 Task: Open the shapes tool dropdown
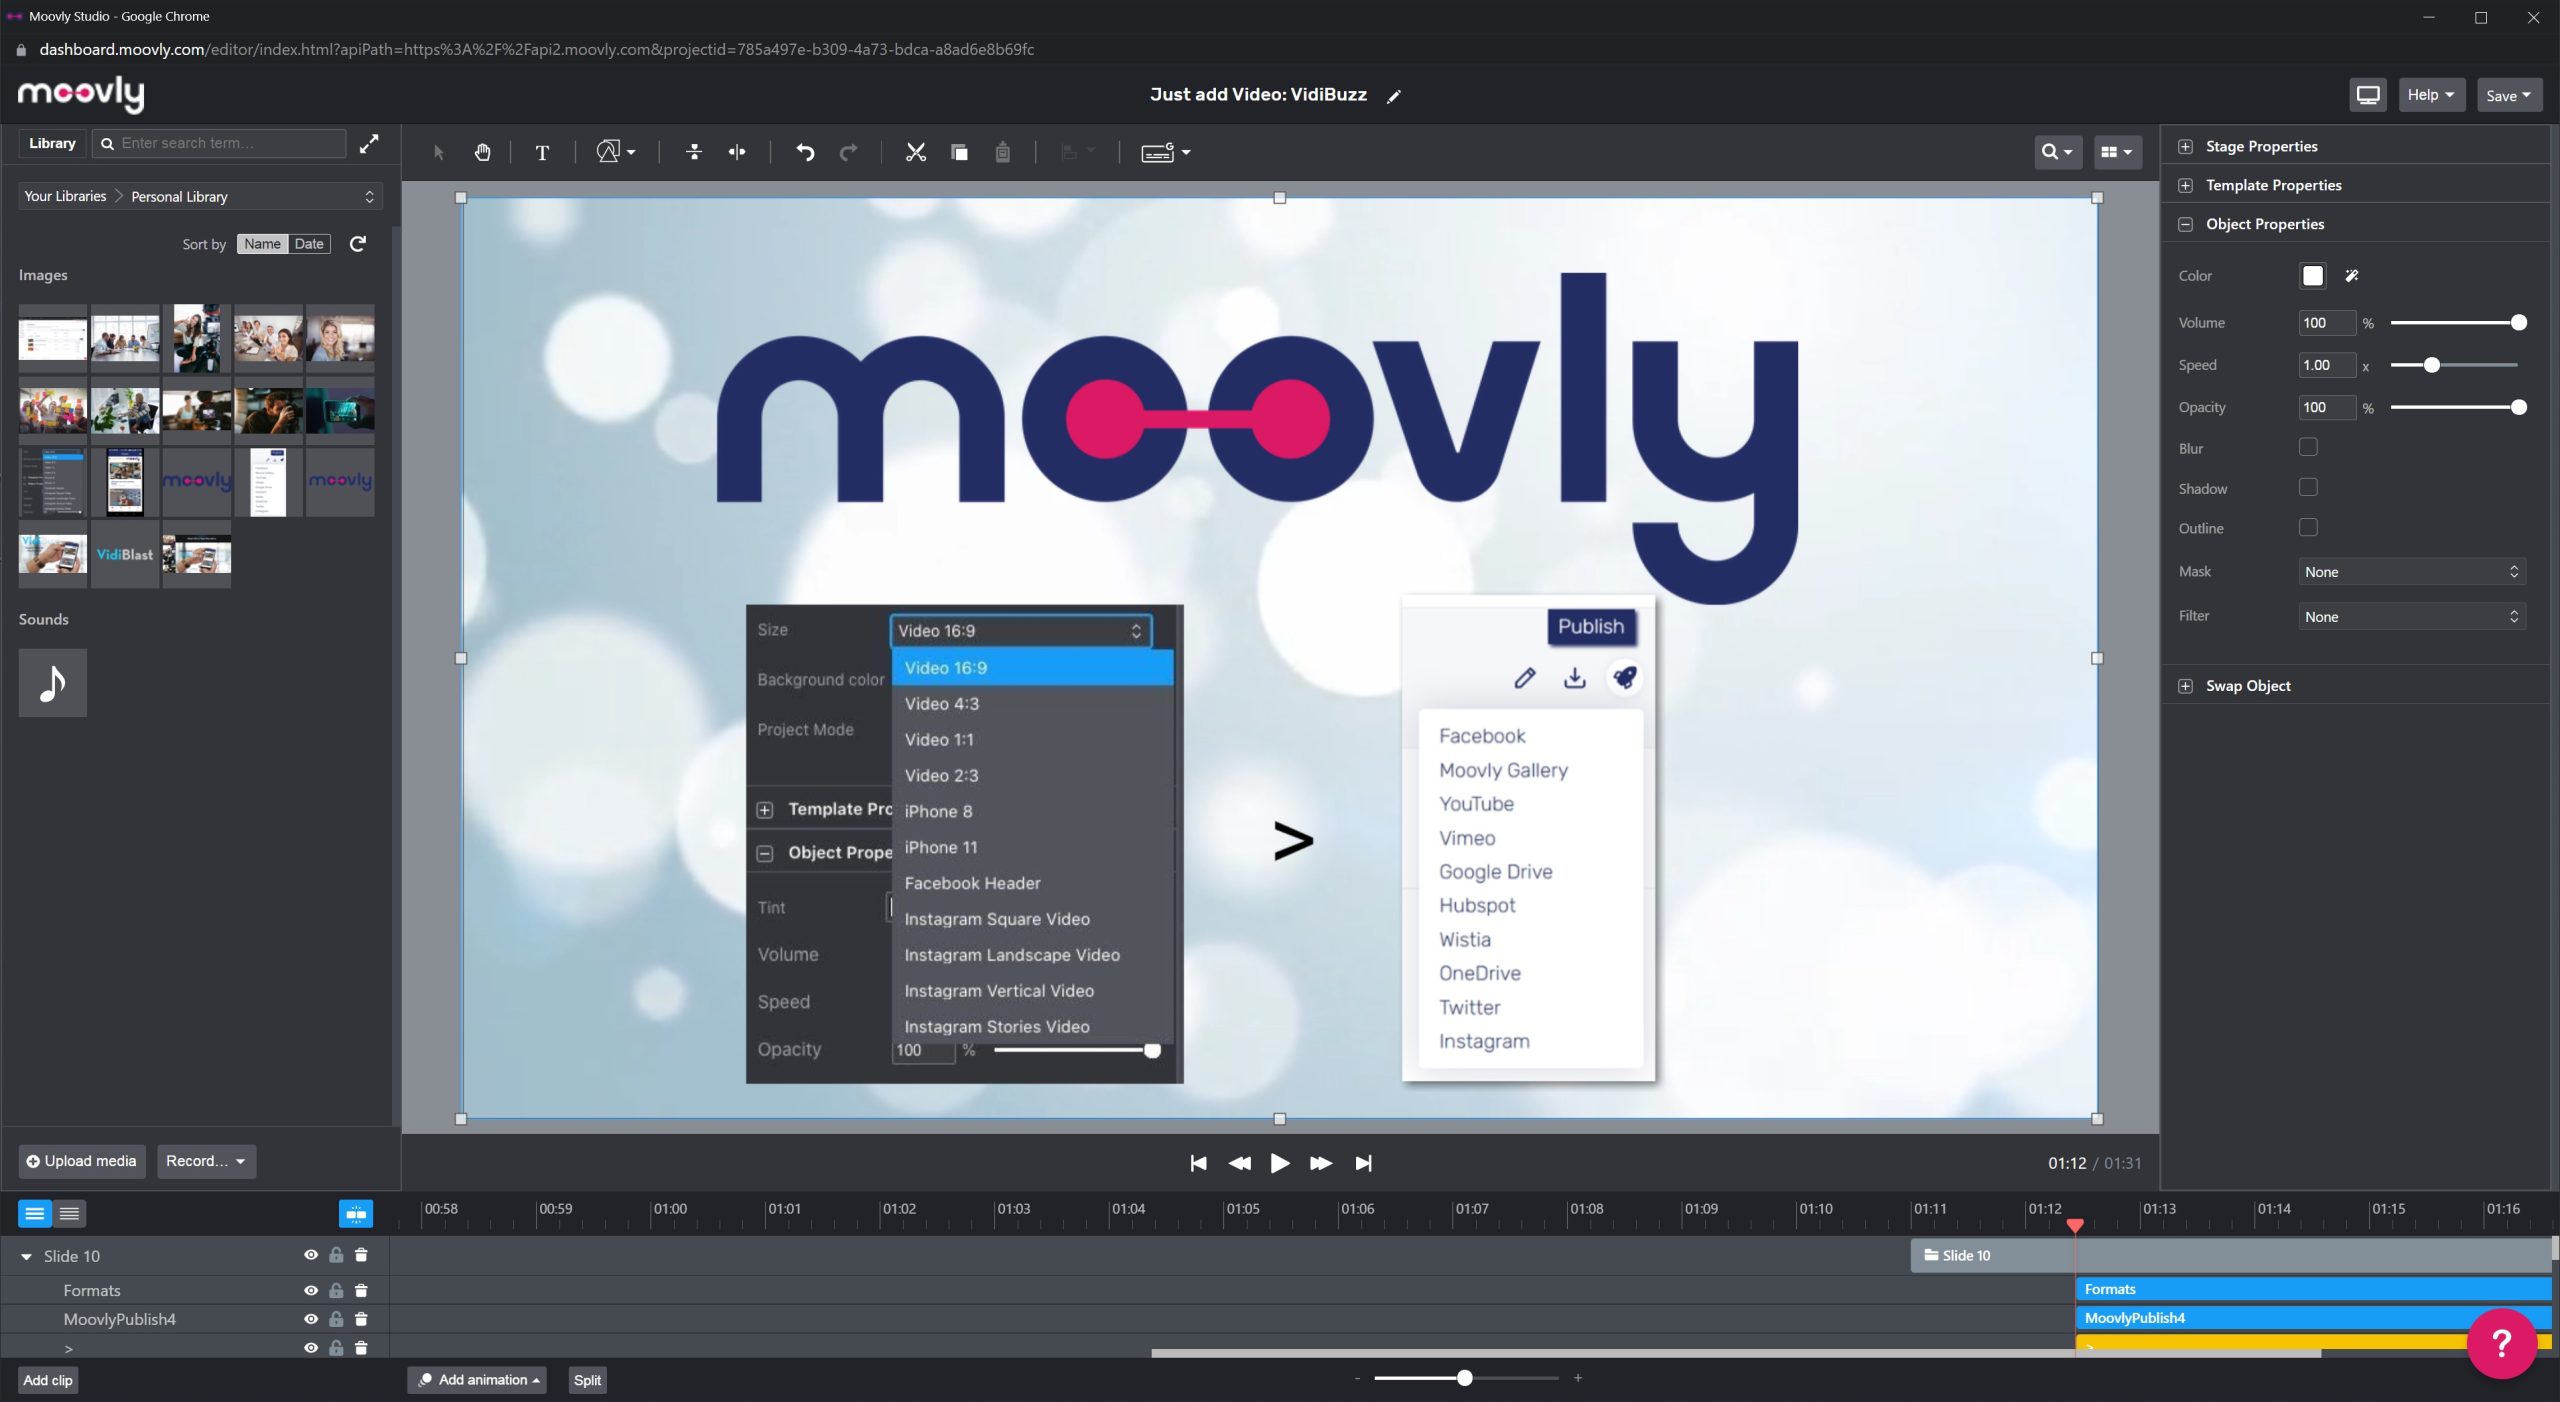click(x=616, y=152)
